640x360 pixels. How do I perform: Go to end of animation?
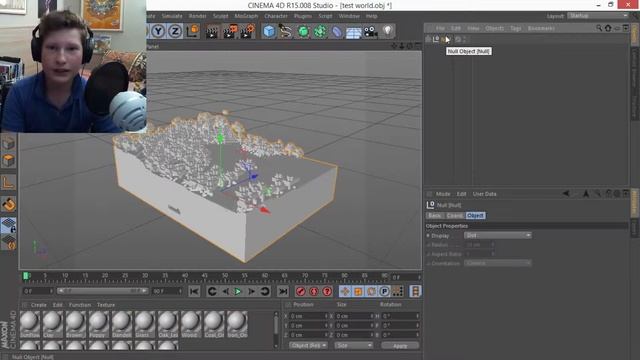point(282,291)
